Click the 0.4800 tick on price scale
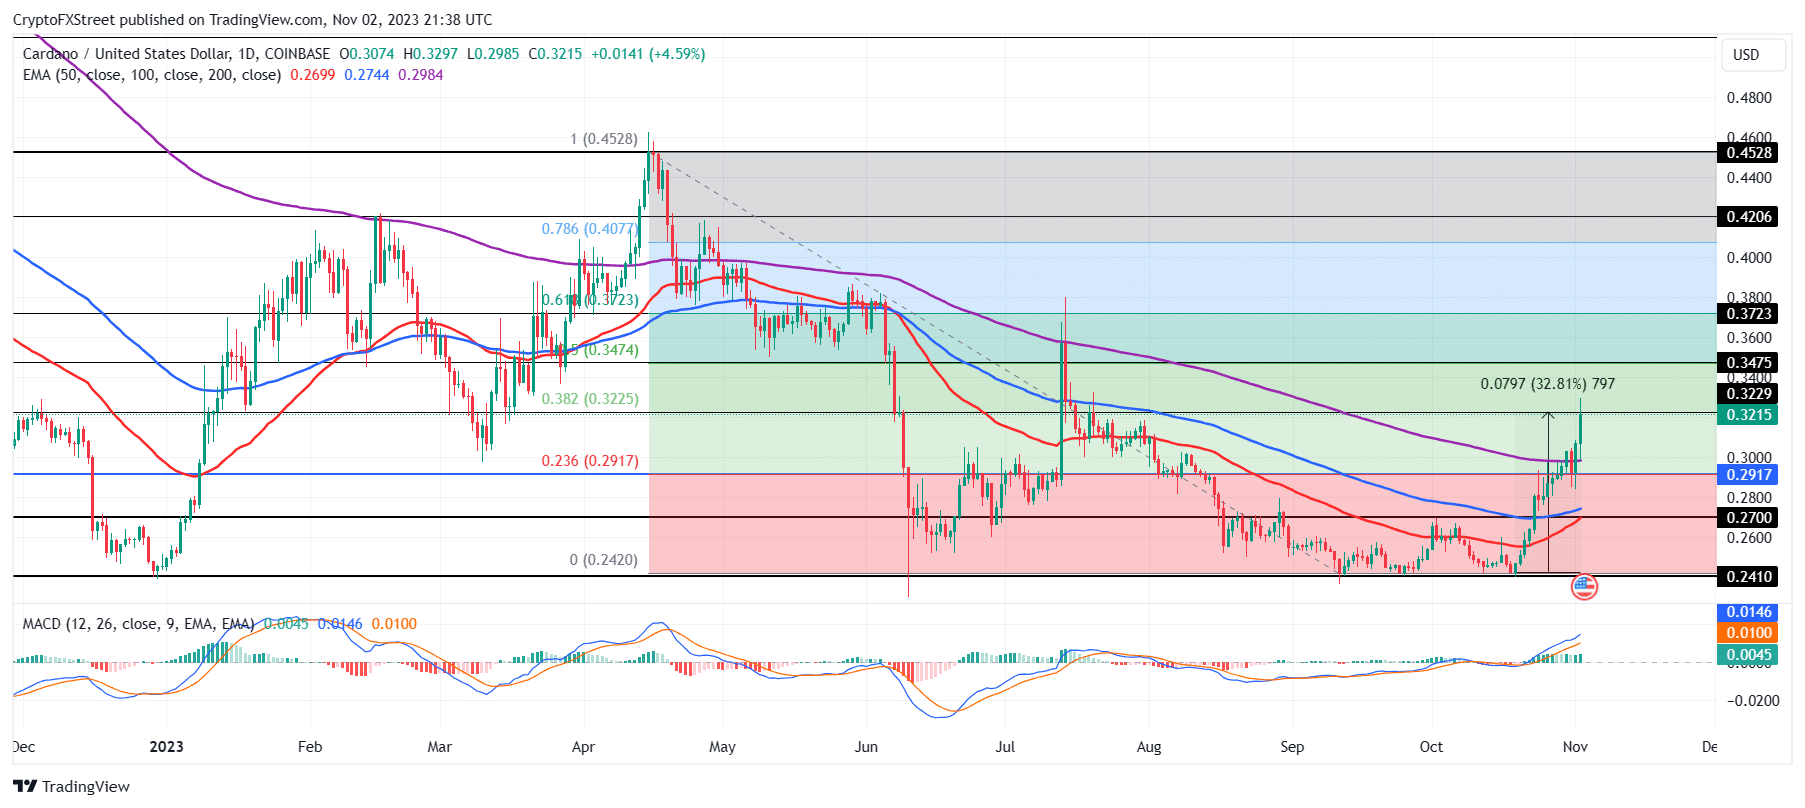The width and height of the screenshot is (1805, 808). click(x=1749, y=98)
